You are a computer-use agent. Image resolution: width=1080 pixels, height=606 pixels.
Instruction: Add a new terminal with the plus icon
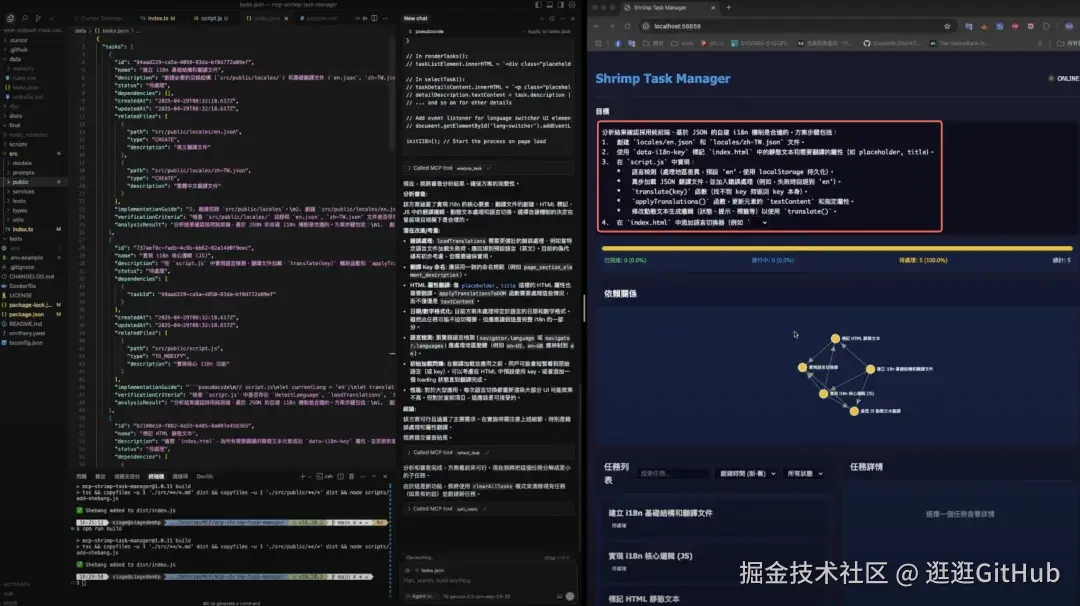302,476
